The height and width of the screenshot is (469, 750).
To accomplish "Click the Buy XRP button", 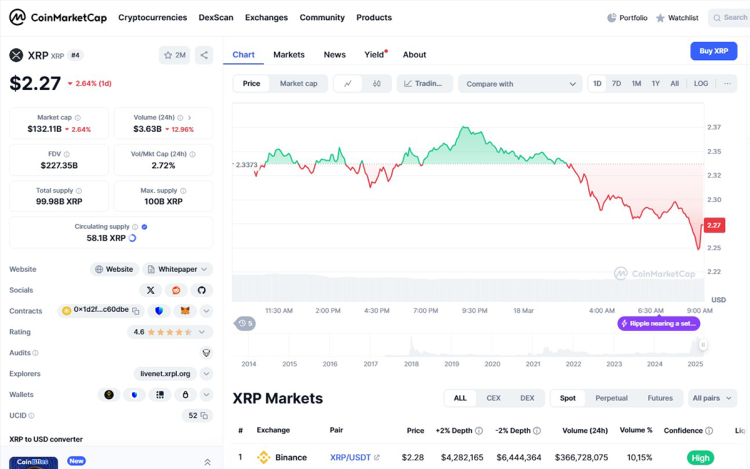I will tap(713, 51).
